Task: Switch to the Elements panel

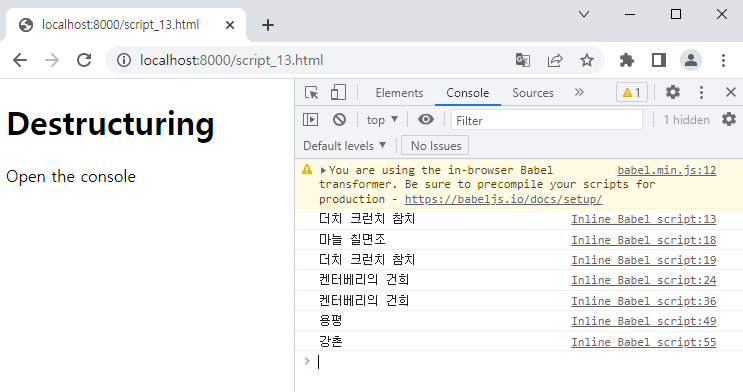Action: tap(399, 93)
